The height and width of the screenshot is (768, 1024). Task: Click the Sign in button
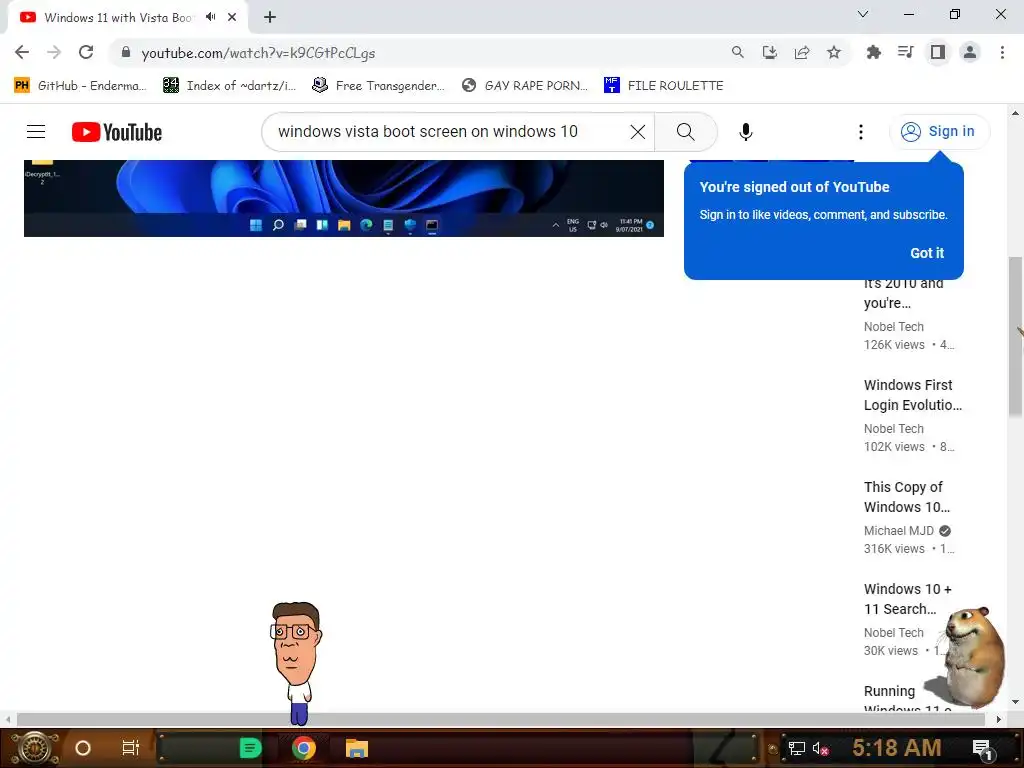[x=939, y=132]
